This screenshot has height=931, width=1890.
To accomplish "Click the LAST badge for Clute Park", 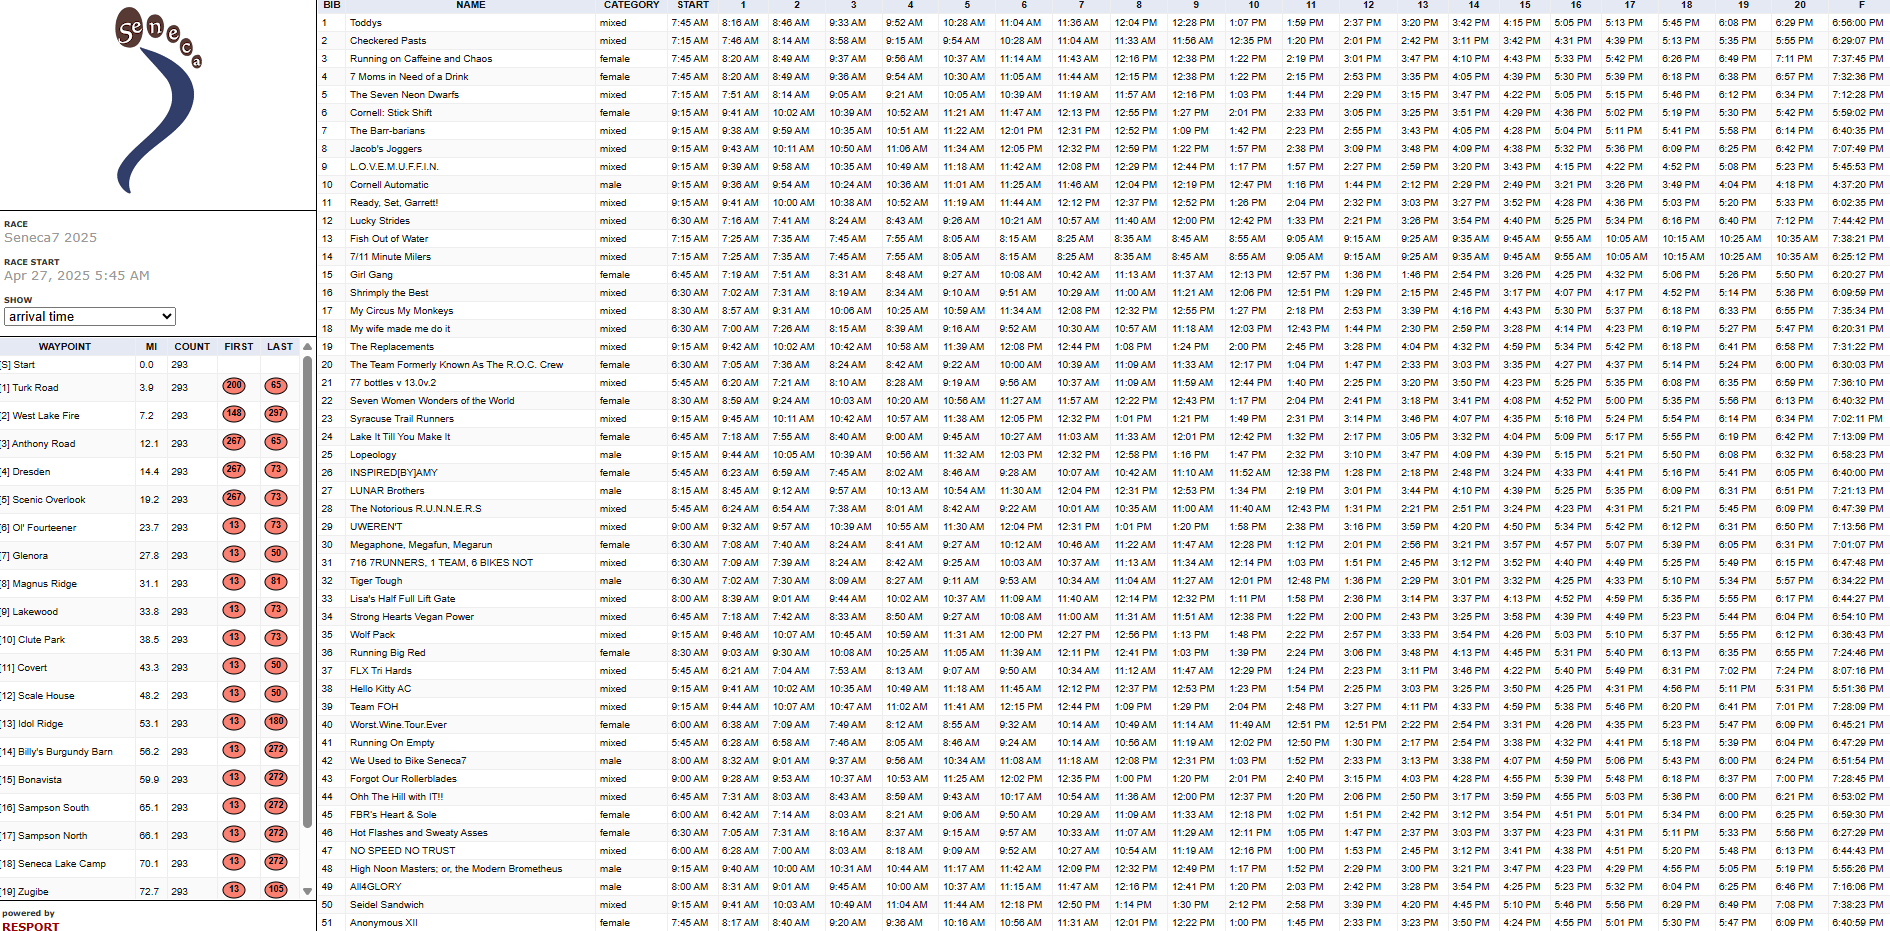I will [276, 638].
